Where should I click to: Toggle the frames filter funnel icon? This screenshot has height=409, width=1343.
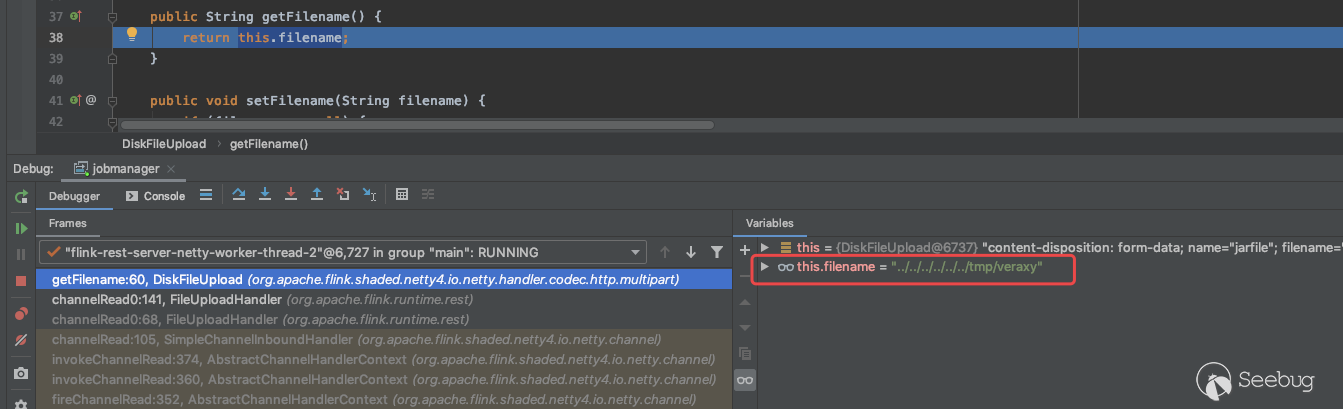point(716,252)
